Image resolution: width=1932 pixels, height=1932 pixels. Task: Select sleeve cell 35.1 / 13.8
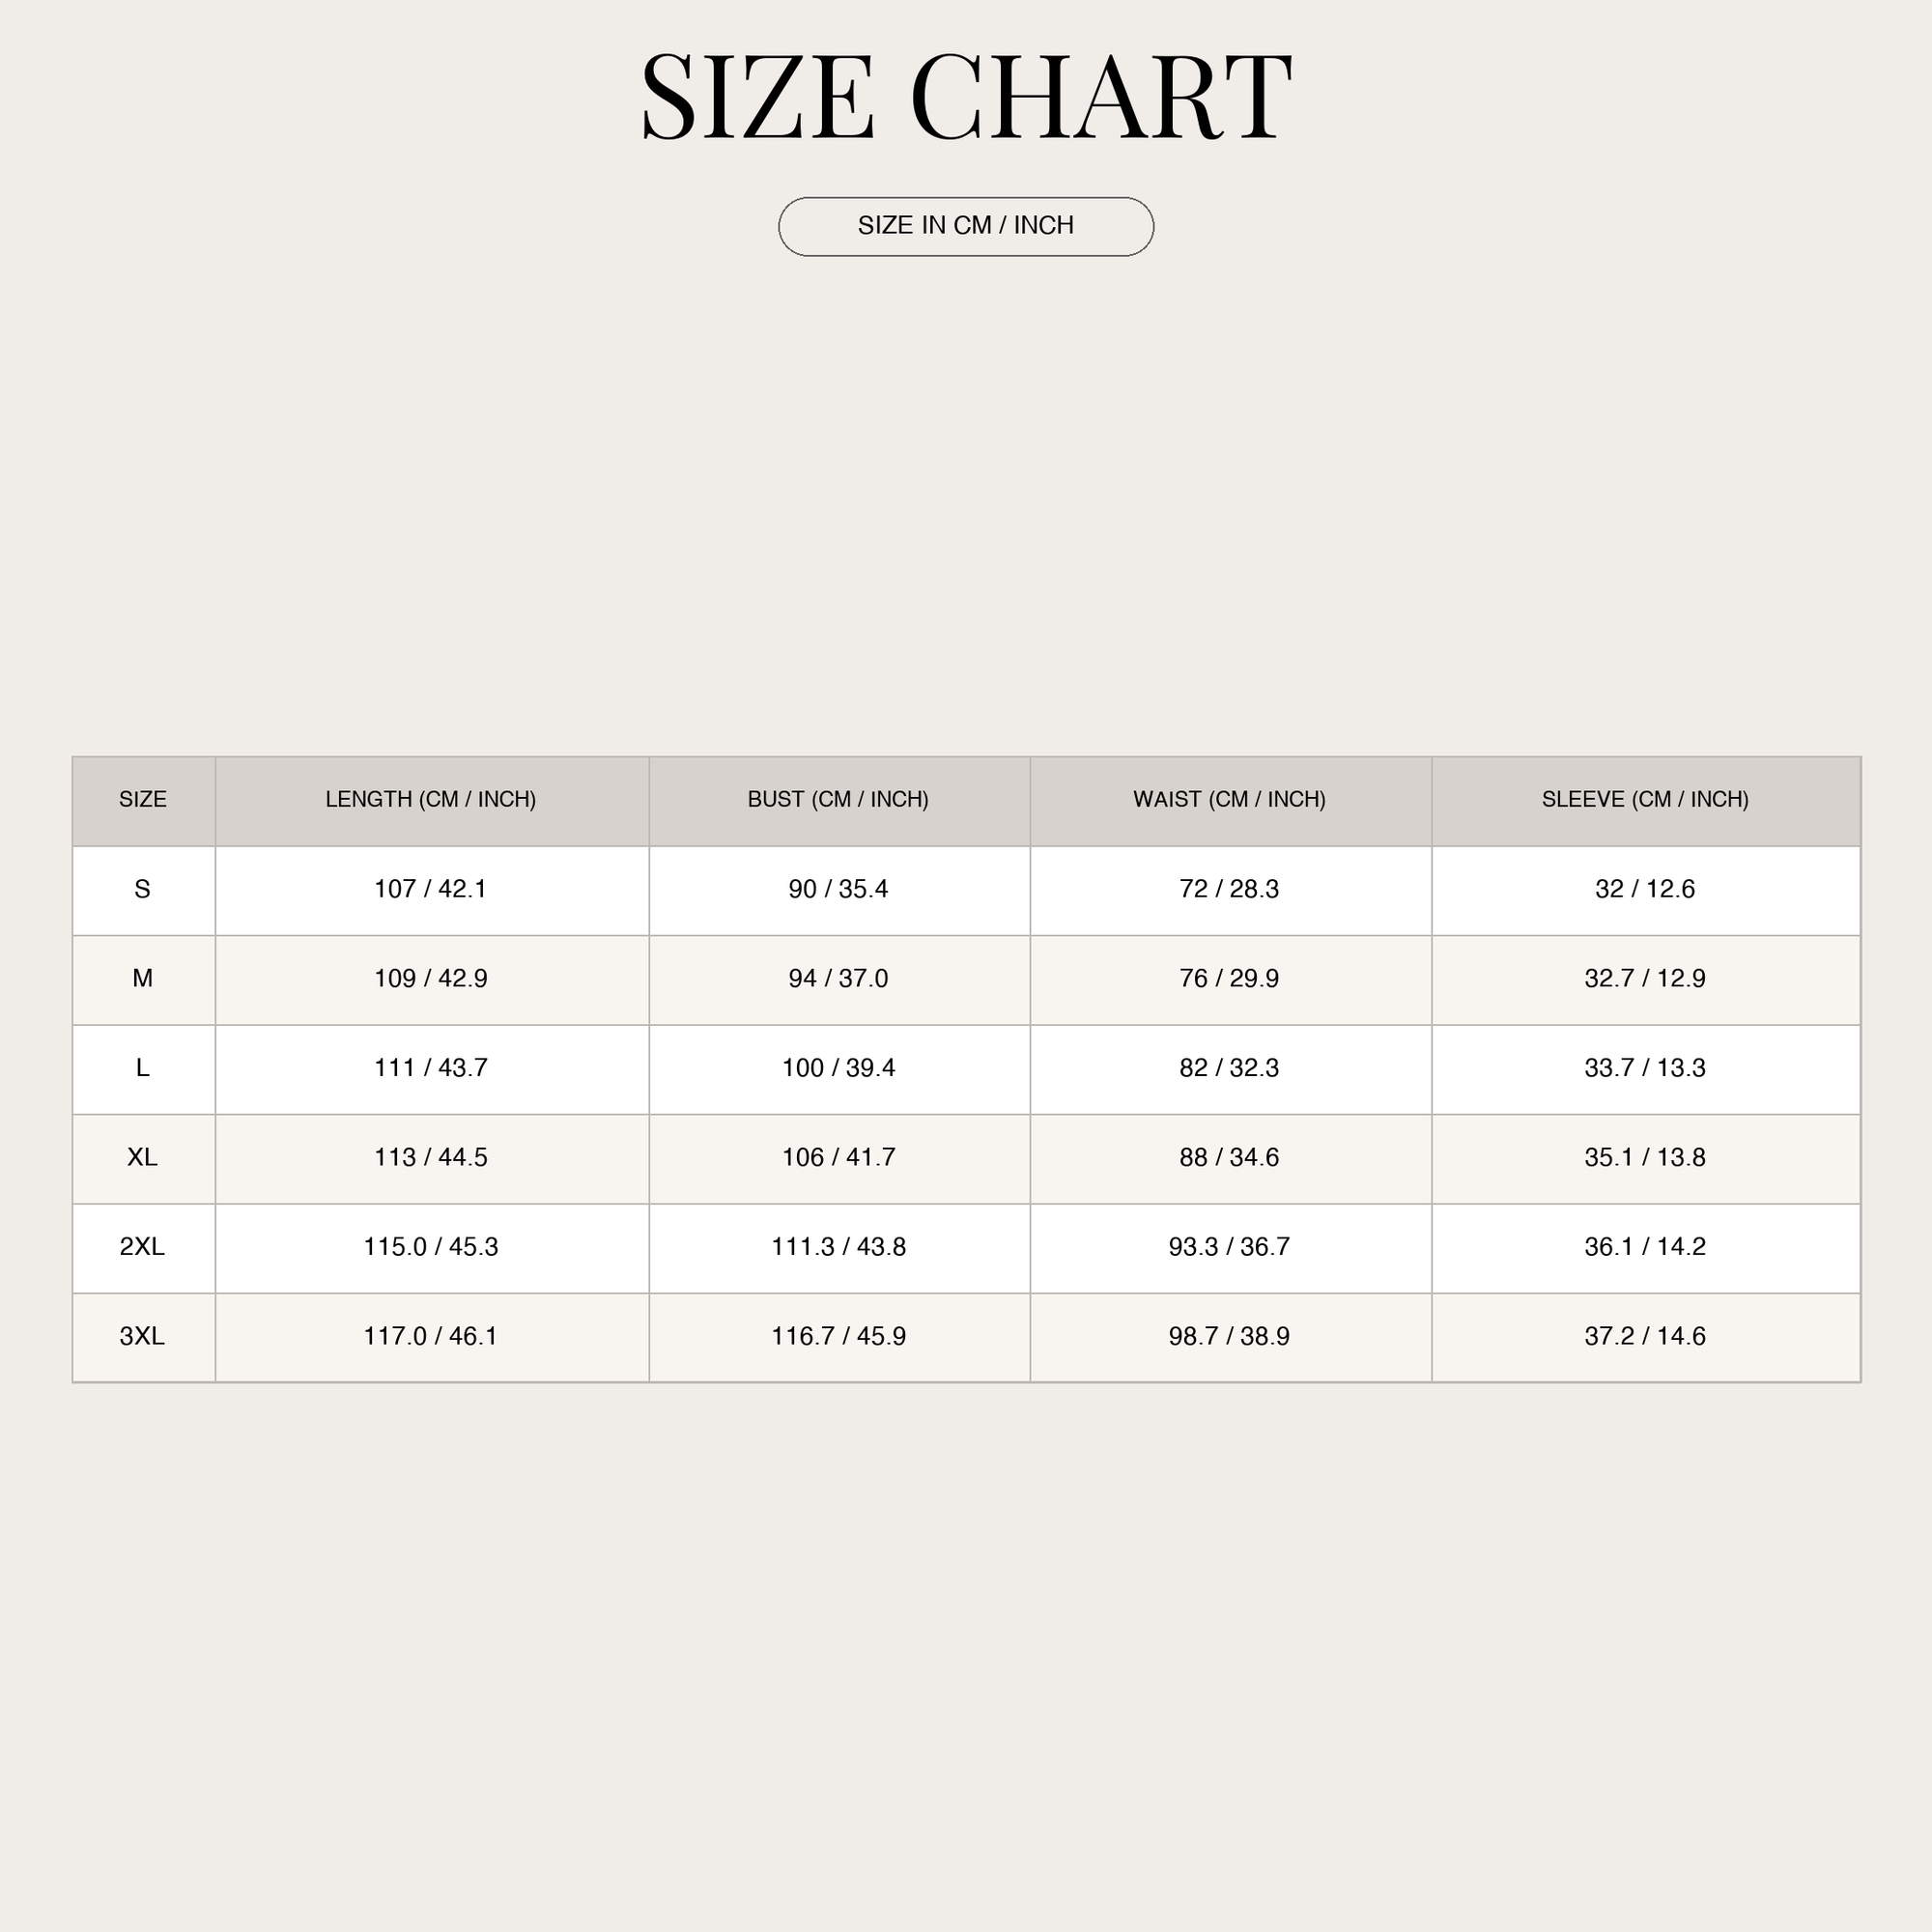1645,1158
